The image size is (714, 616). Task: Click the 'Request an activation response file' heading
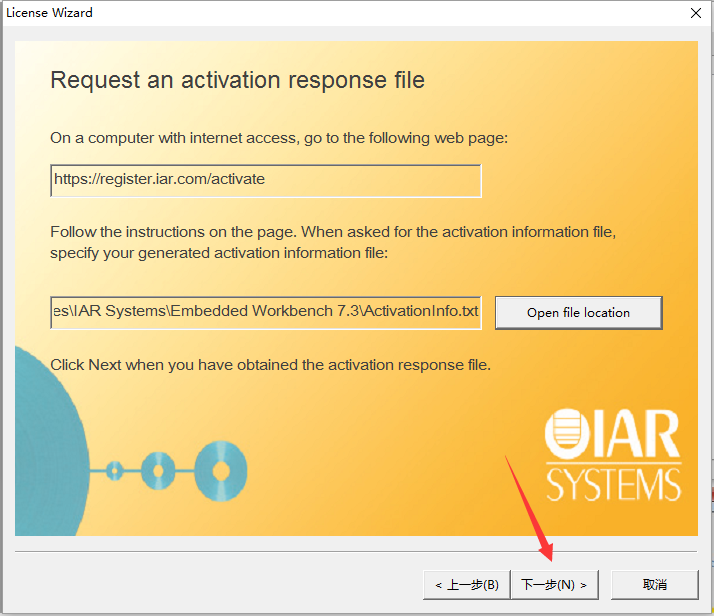237,80
